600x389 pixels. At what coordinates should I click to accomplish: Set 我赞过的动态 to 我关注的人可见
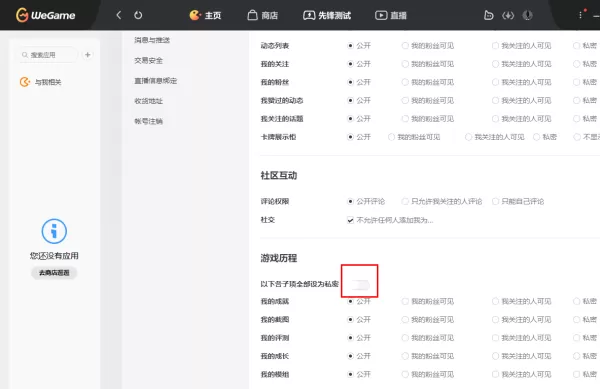[x=495, y=100]
